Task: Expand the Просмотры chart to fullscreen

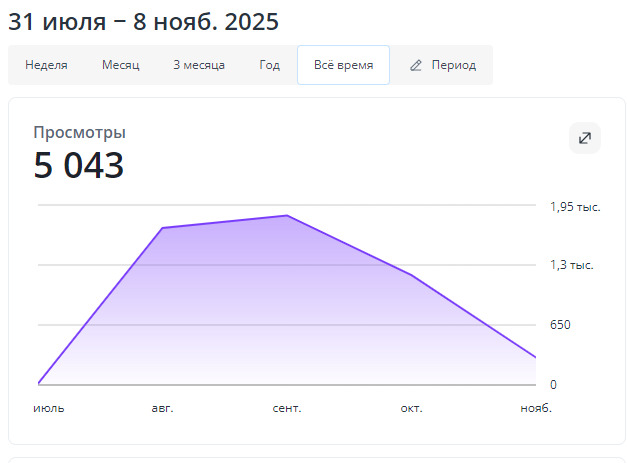Action: (x=585, y=138)
